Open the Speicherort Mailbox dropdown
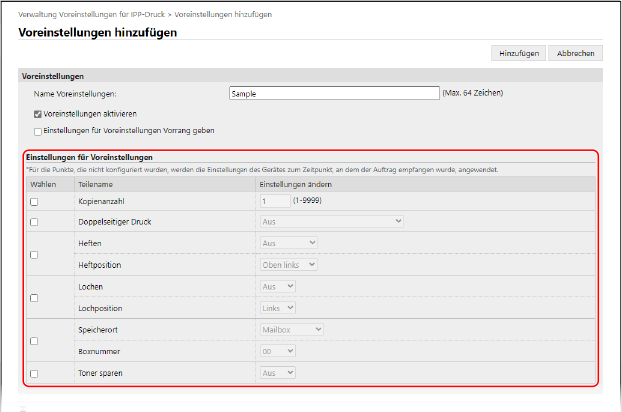 [291, 329]
